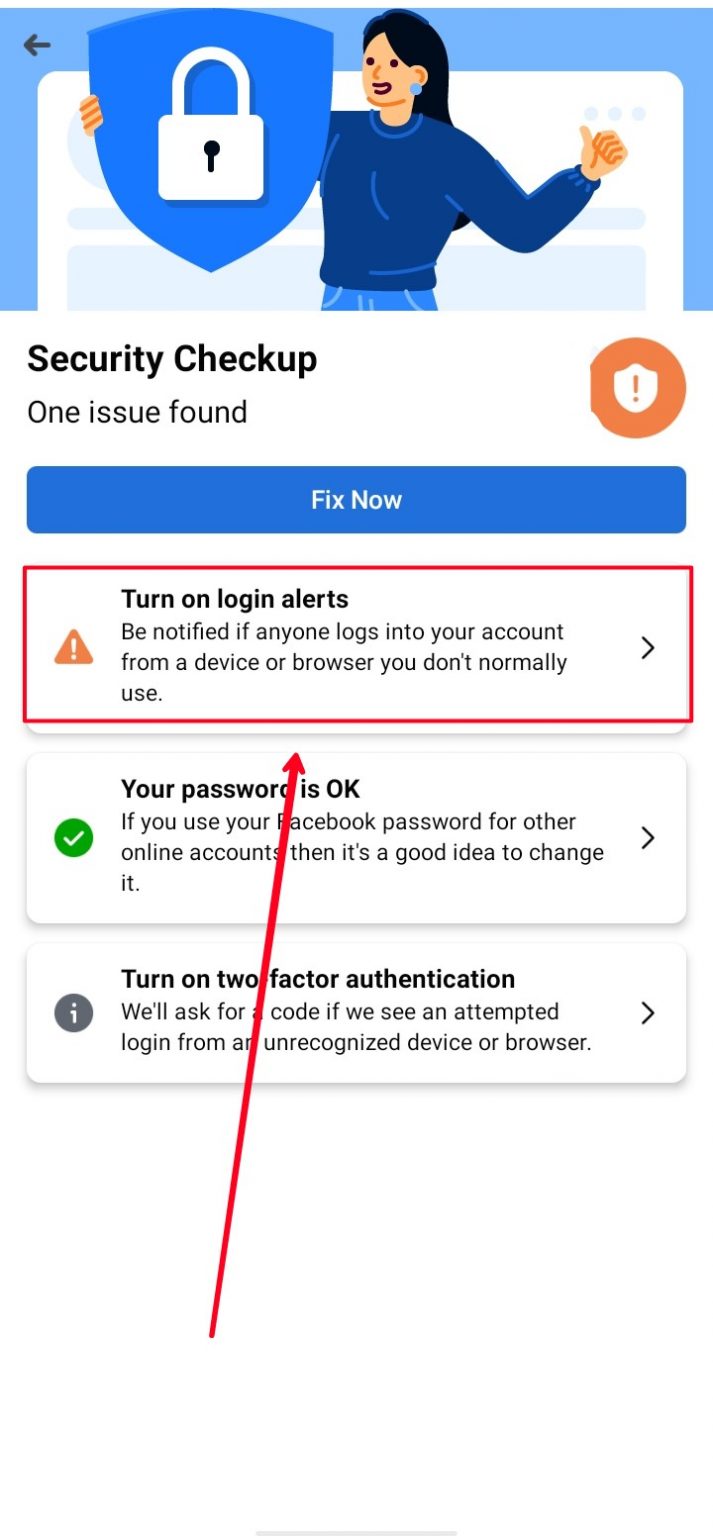Viewport: 713px width, 1536px height.
Task: Tap the woman's thumbs-up hand illustration
Action: pyautogui.click(x=603, y=151)
